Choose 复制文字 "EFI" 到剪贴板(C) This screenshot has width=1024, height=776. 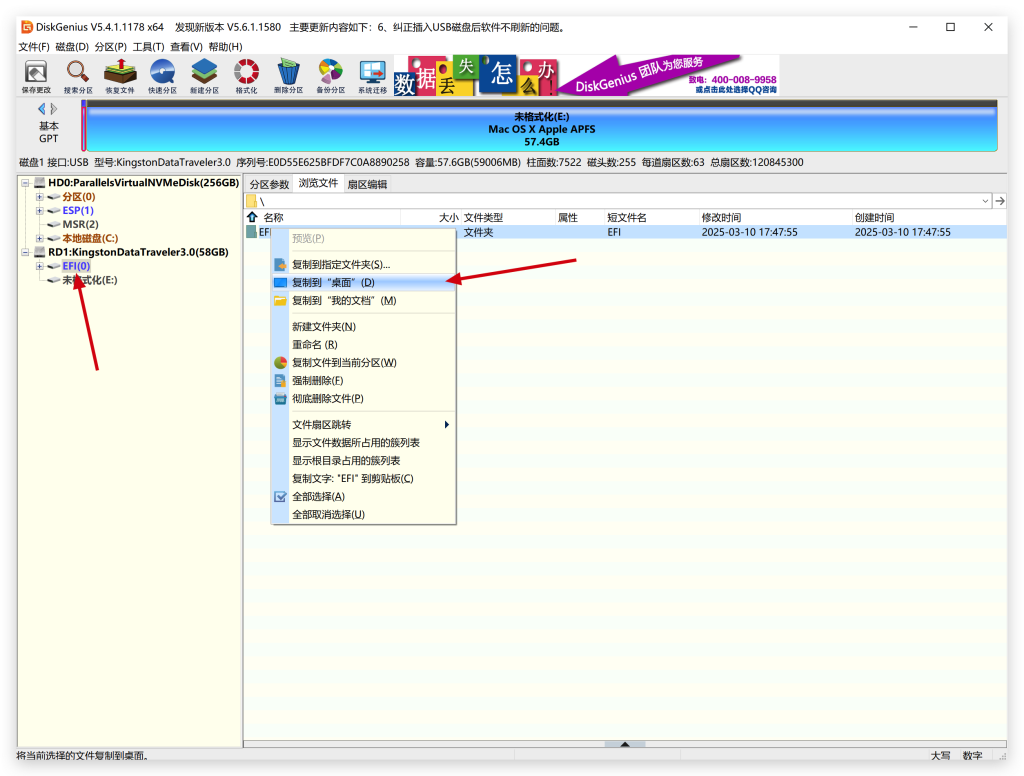click(364, 478)
